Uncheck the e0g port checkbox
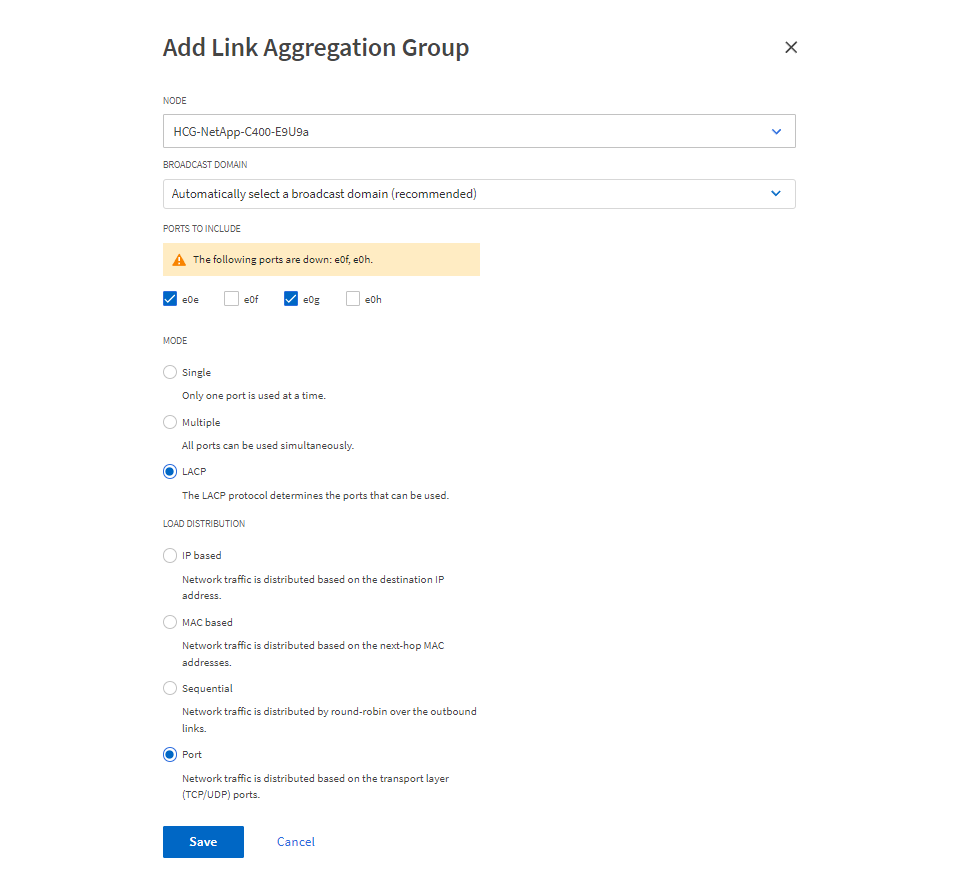This screenshot has width=959, height=893. click(x=291, y=298)
